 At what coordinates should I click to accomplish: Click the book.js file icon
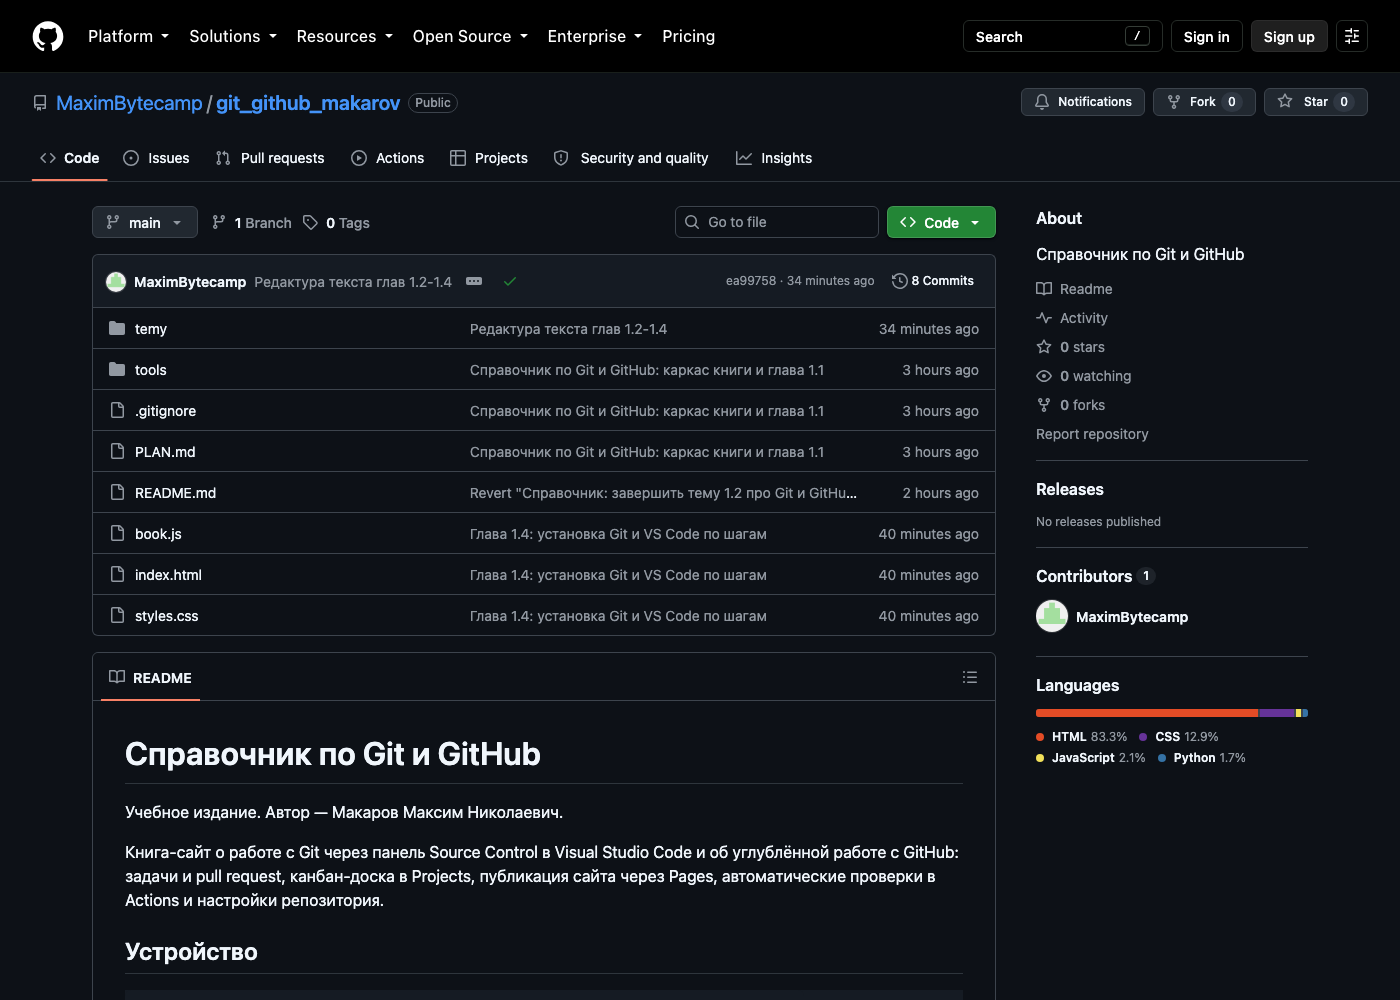(x=117, y=533)
